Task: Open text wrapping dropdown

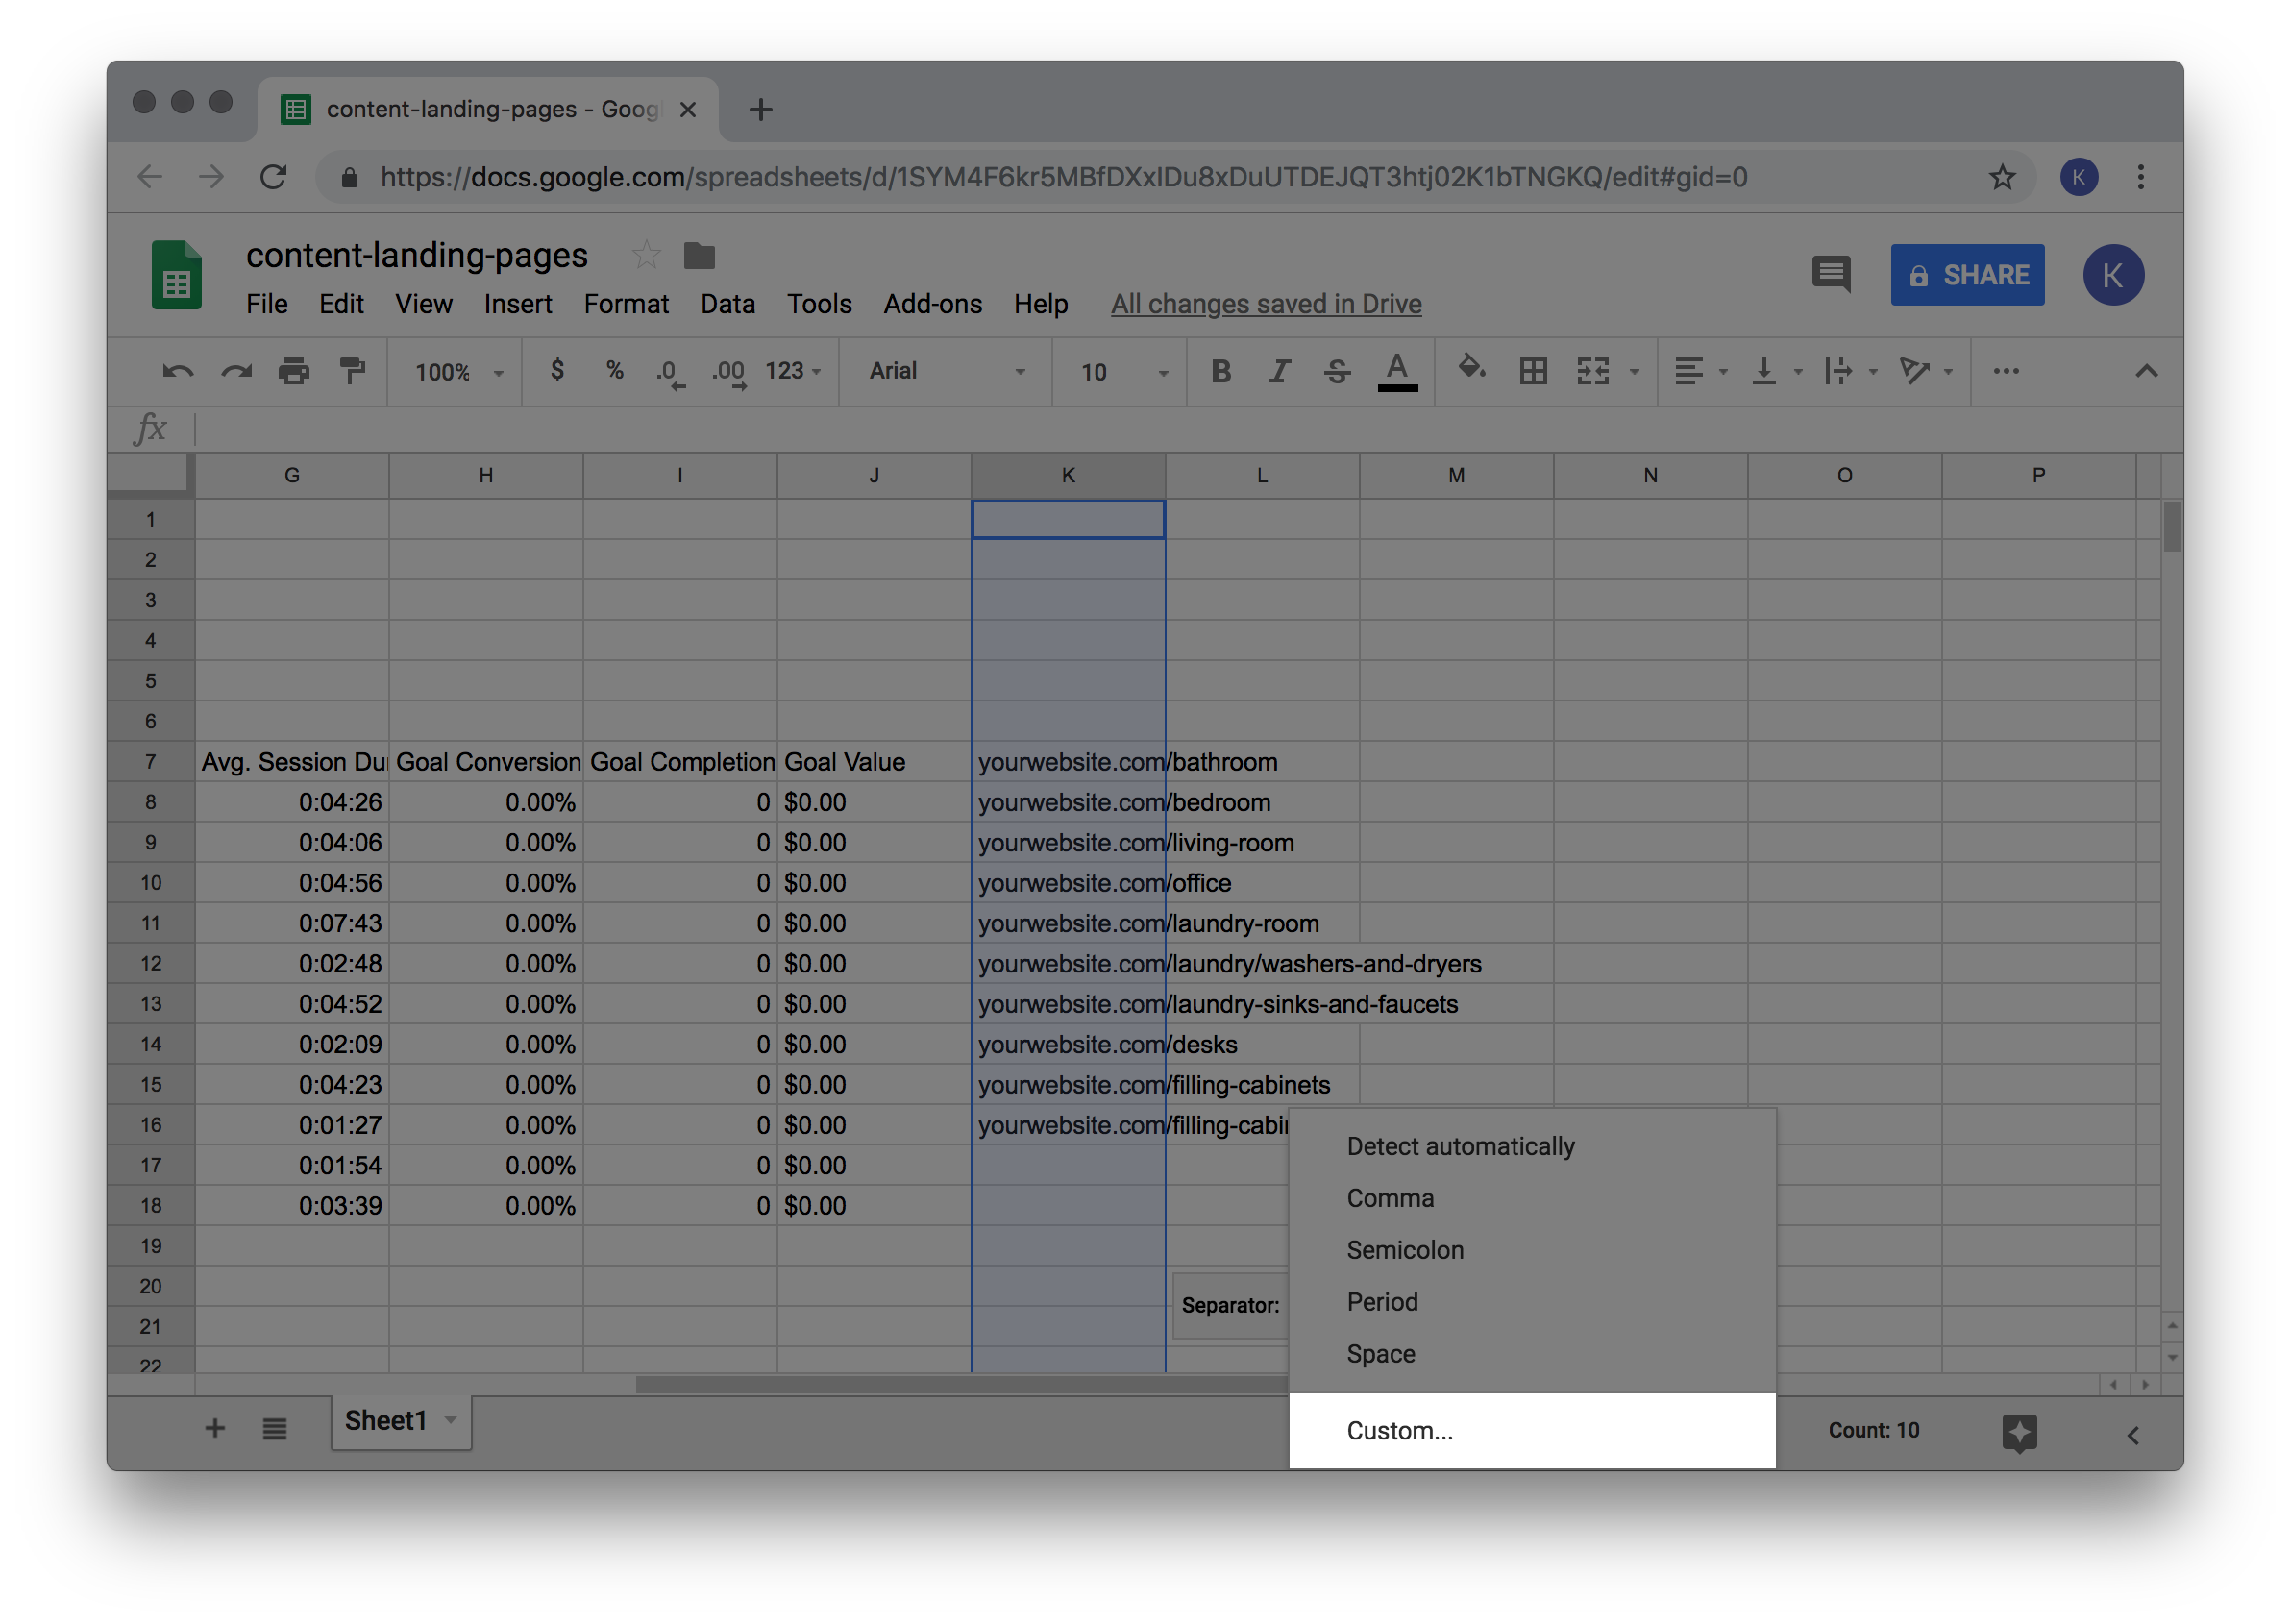Action: pos(1850,371)
